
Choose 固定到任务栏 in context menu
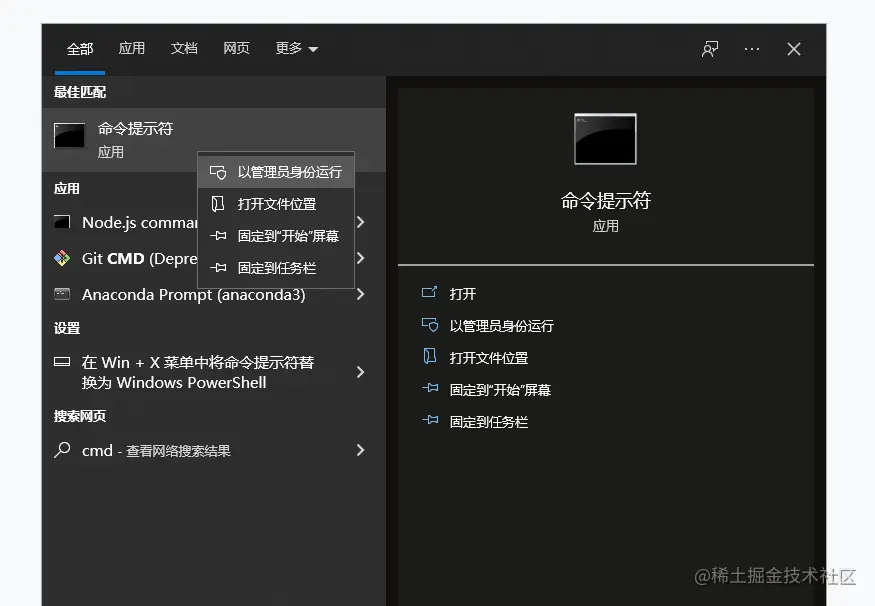(276, 268)
